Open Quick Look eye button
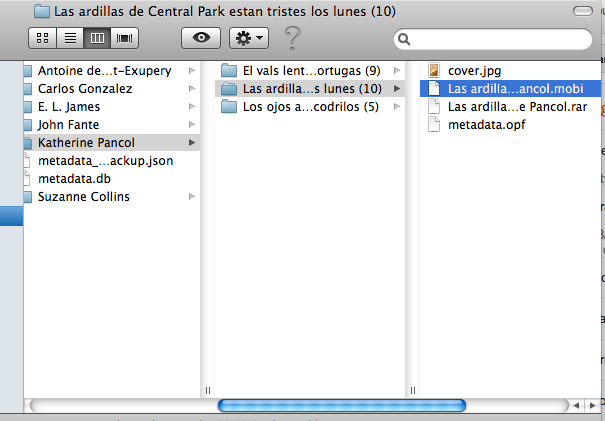Image resolution: width=605 pixels, height=421 pixels. [x=201, y=38]
